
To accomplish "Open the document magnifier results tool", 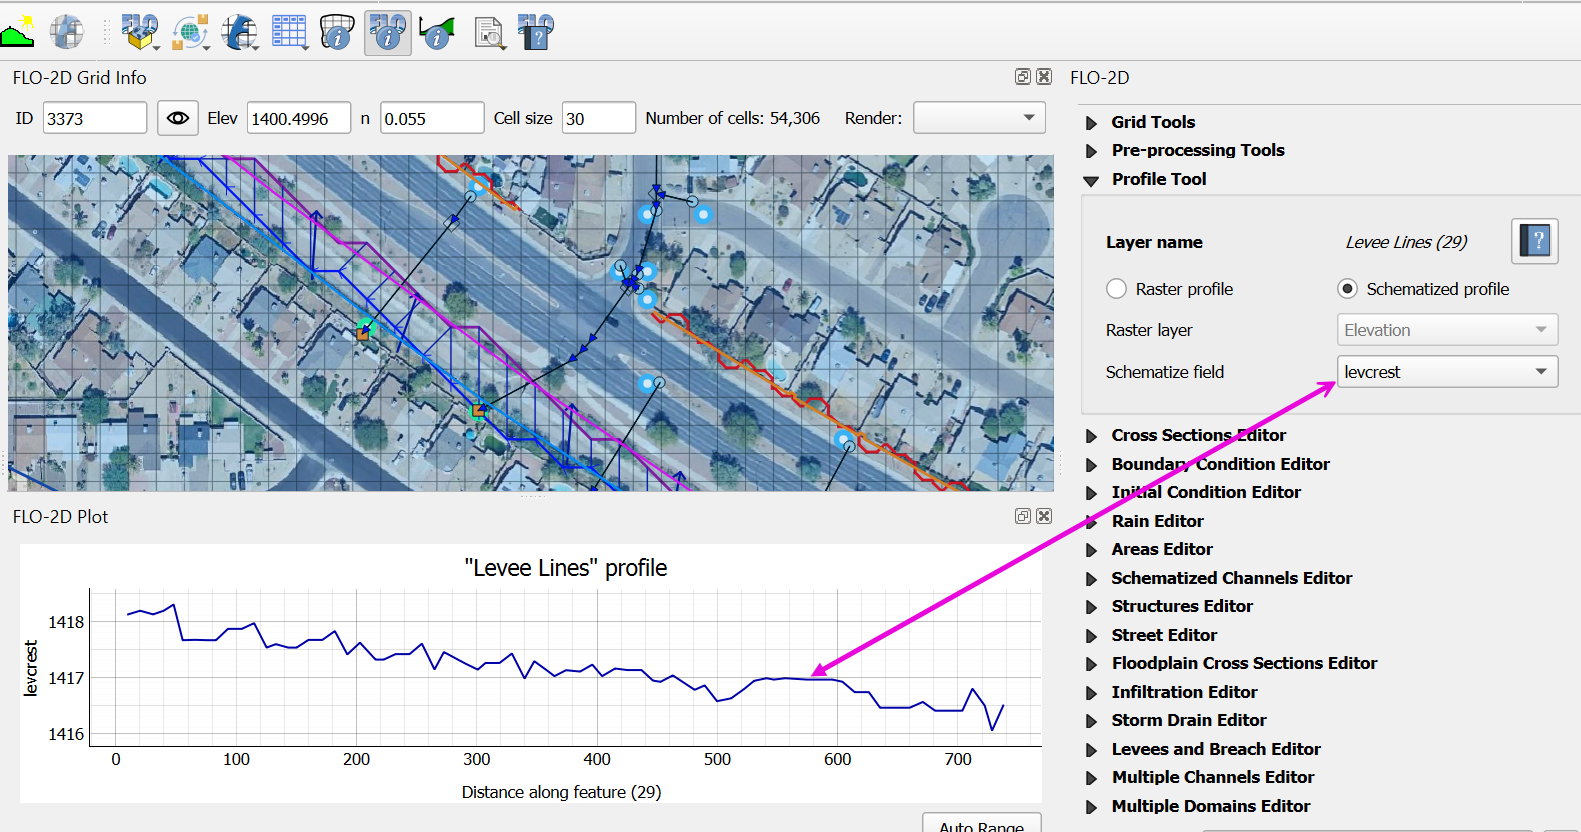I will pos(488,33).
